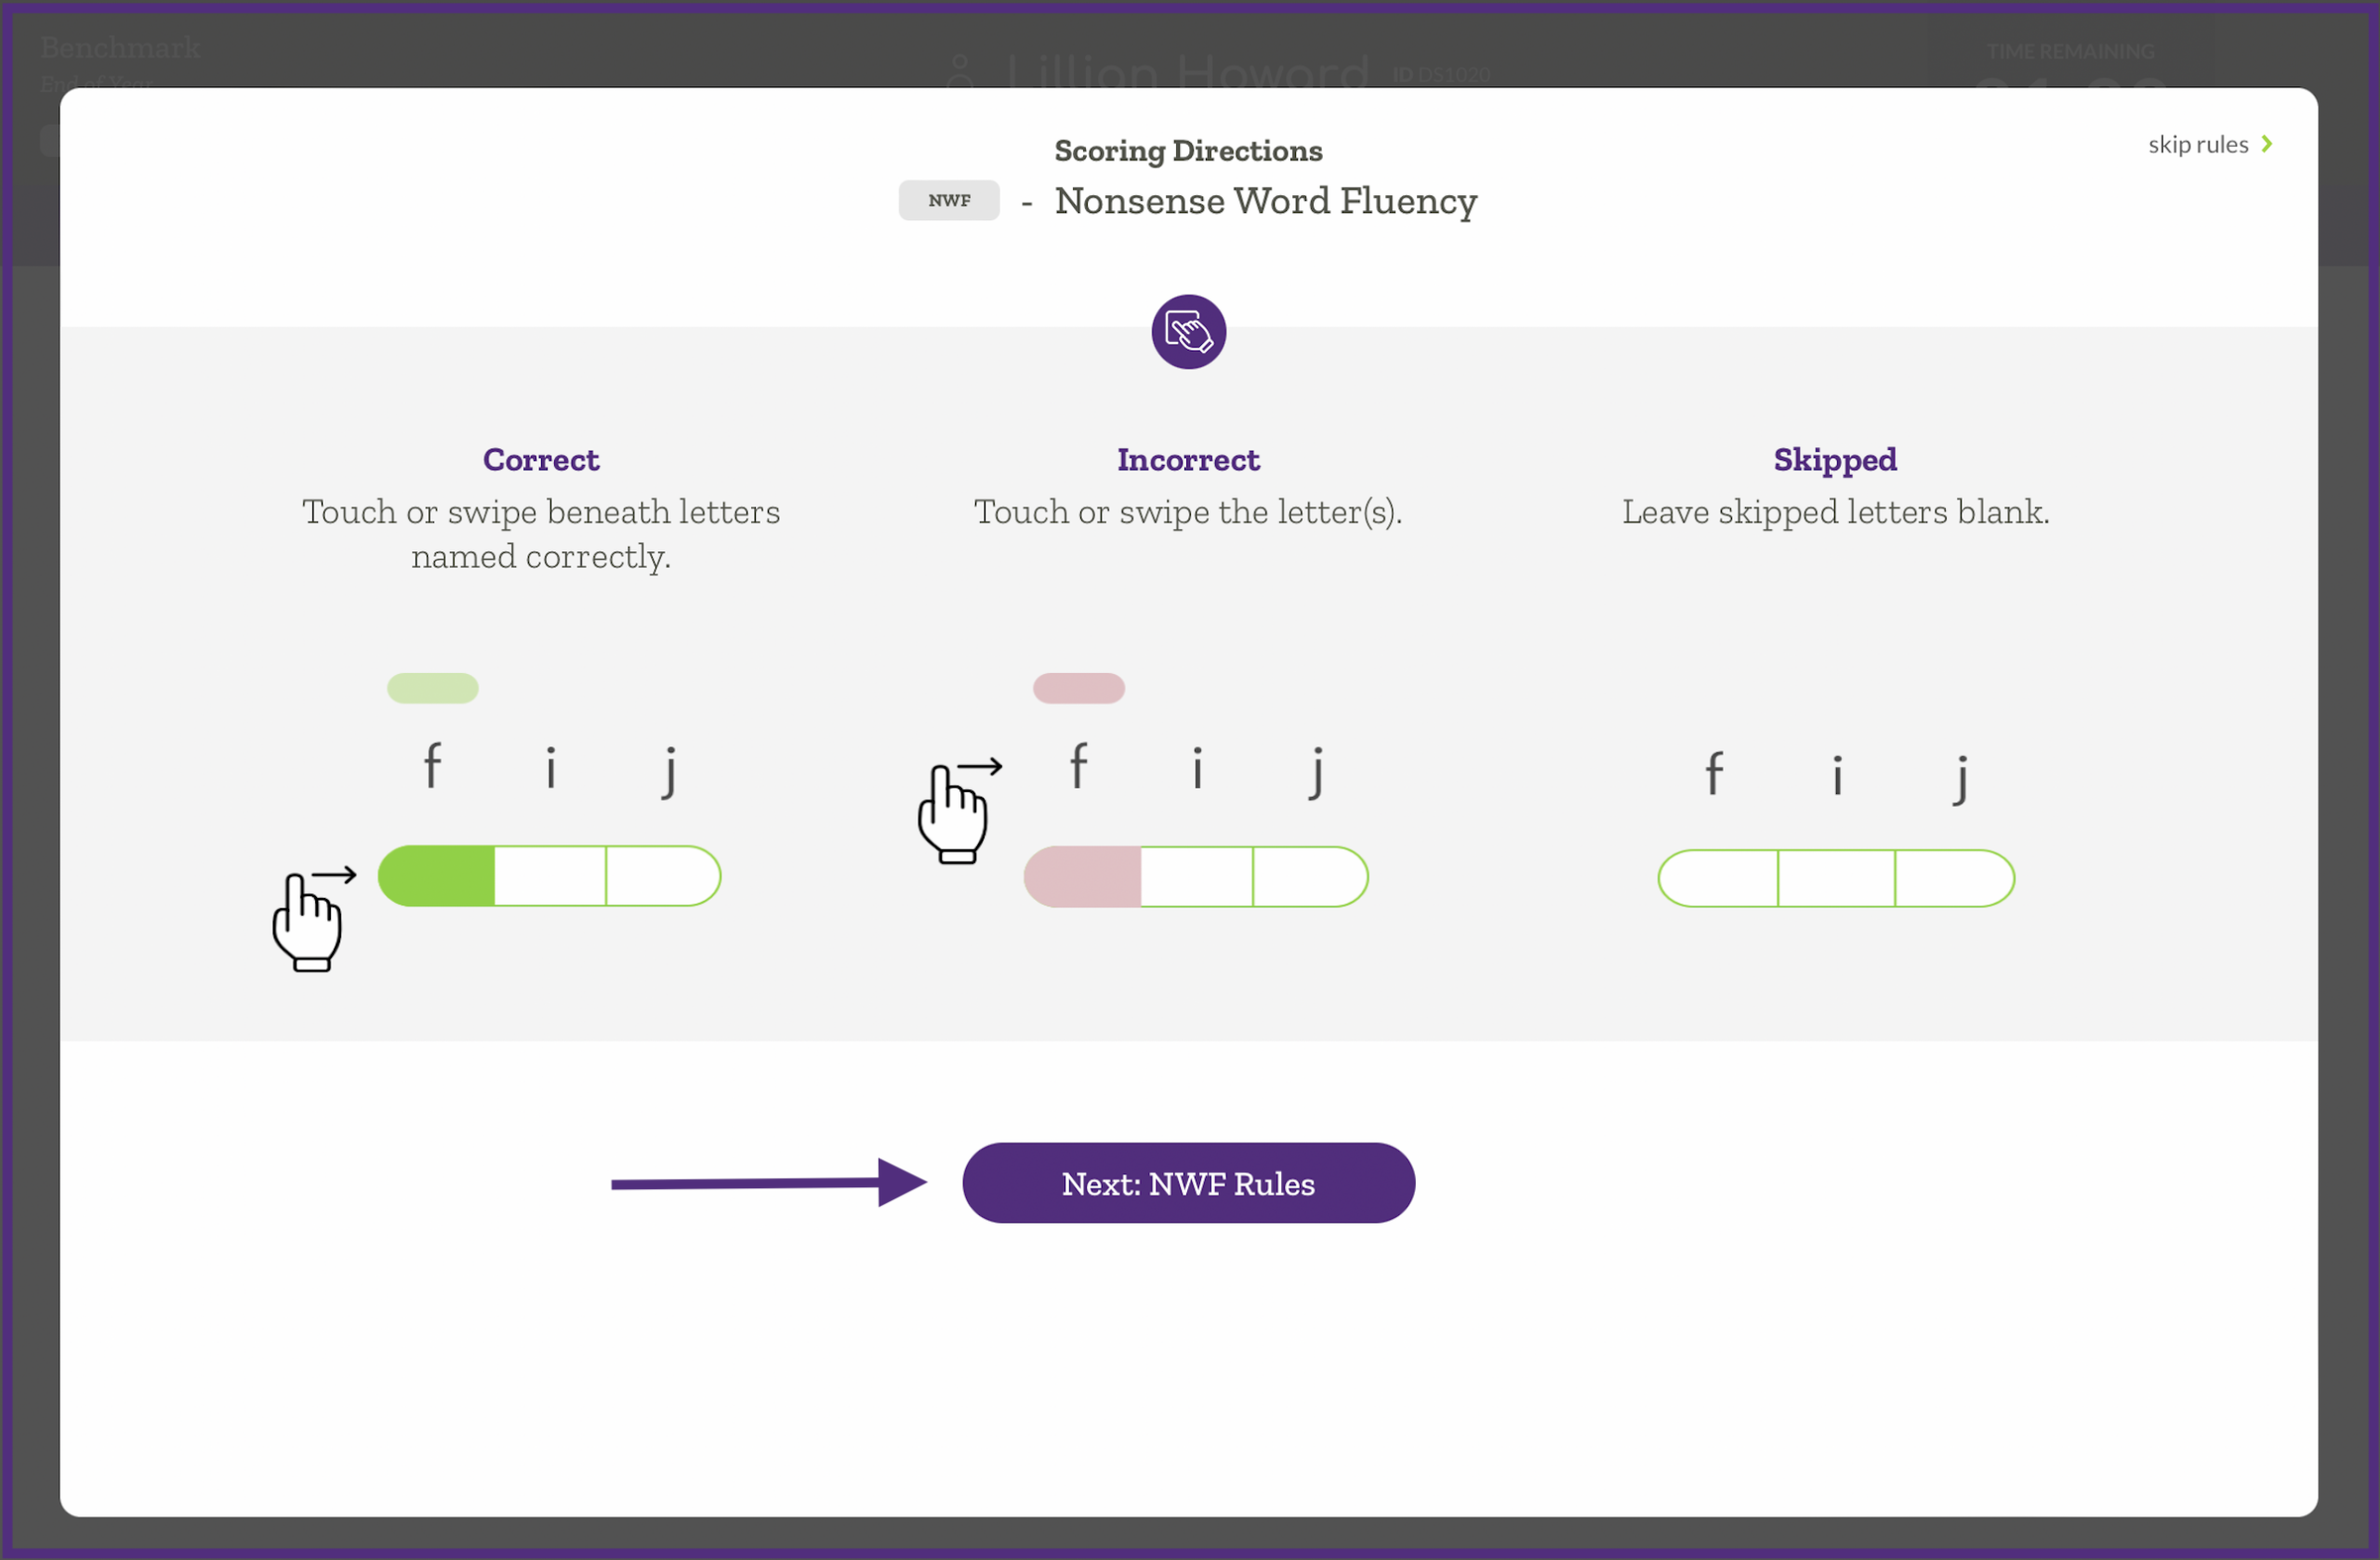Click the green pill above the Correct example
The height and width of the screenshot is (1560, 2380).
coord(432,688)
